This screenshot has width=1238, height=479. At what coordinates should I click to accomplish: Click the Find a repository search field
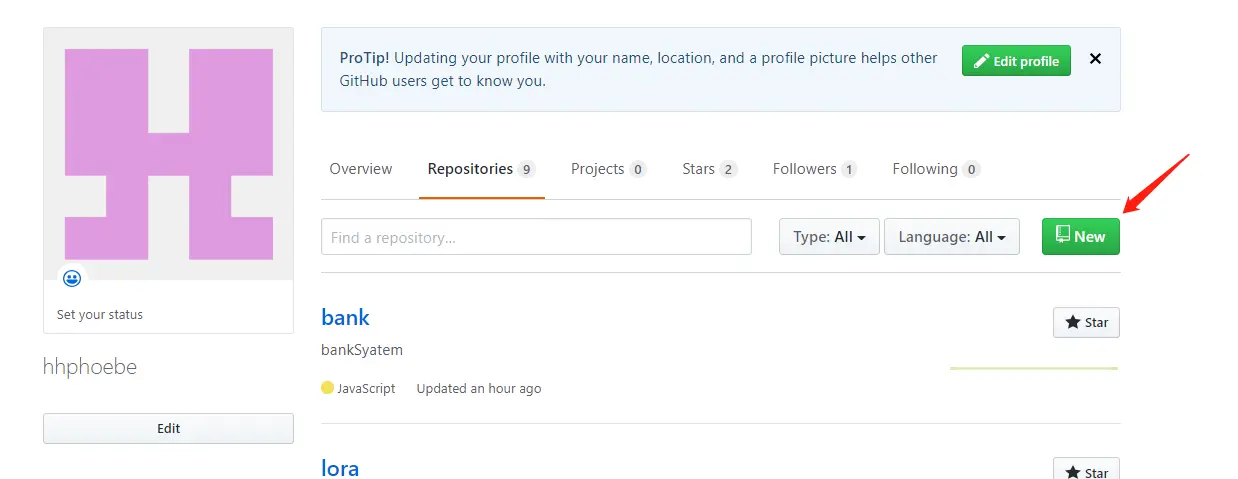[536, 238]
